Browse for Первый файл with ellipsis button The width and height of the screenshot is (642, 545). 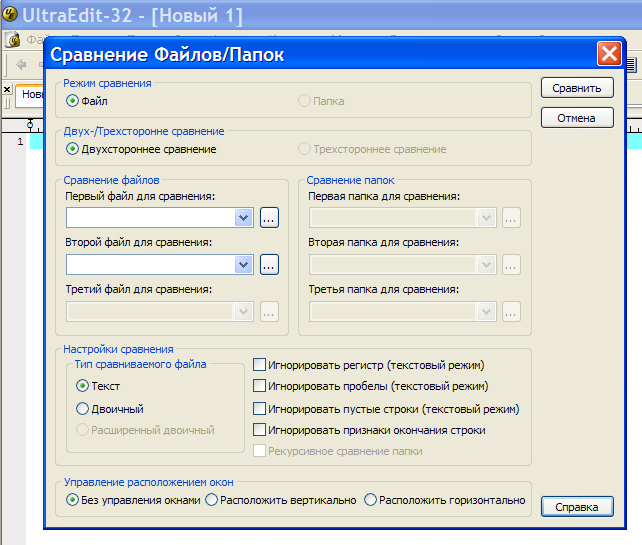point(269,217)
